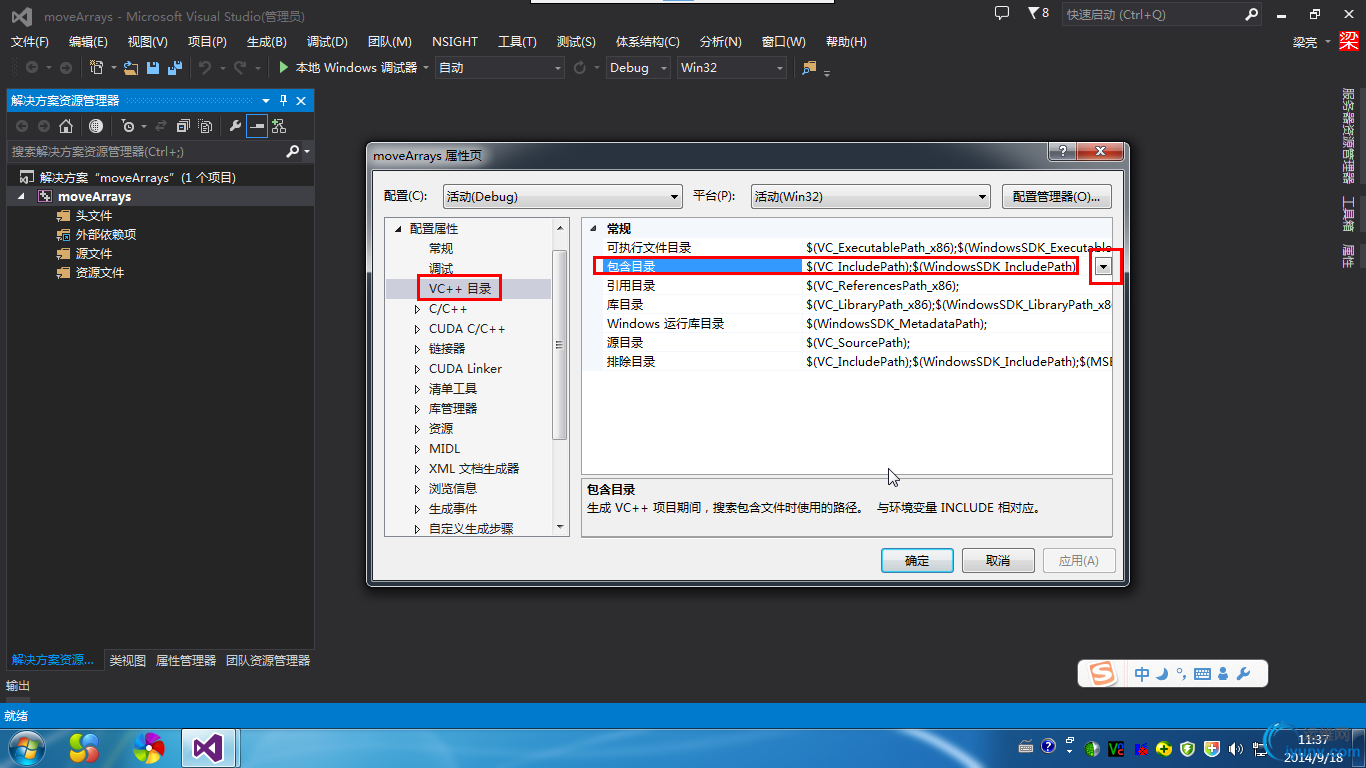This screenshot has height=768, width=1366.
Task: Click the volume speaker tray icon
Action: coord(1237,747)
